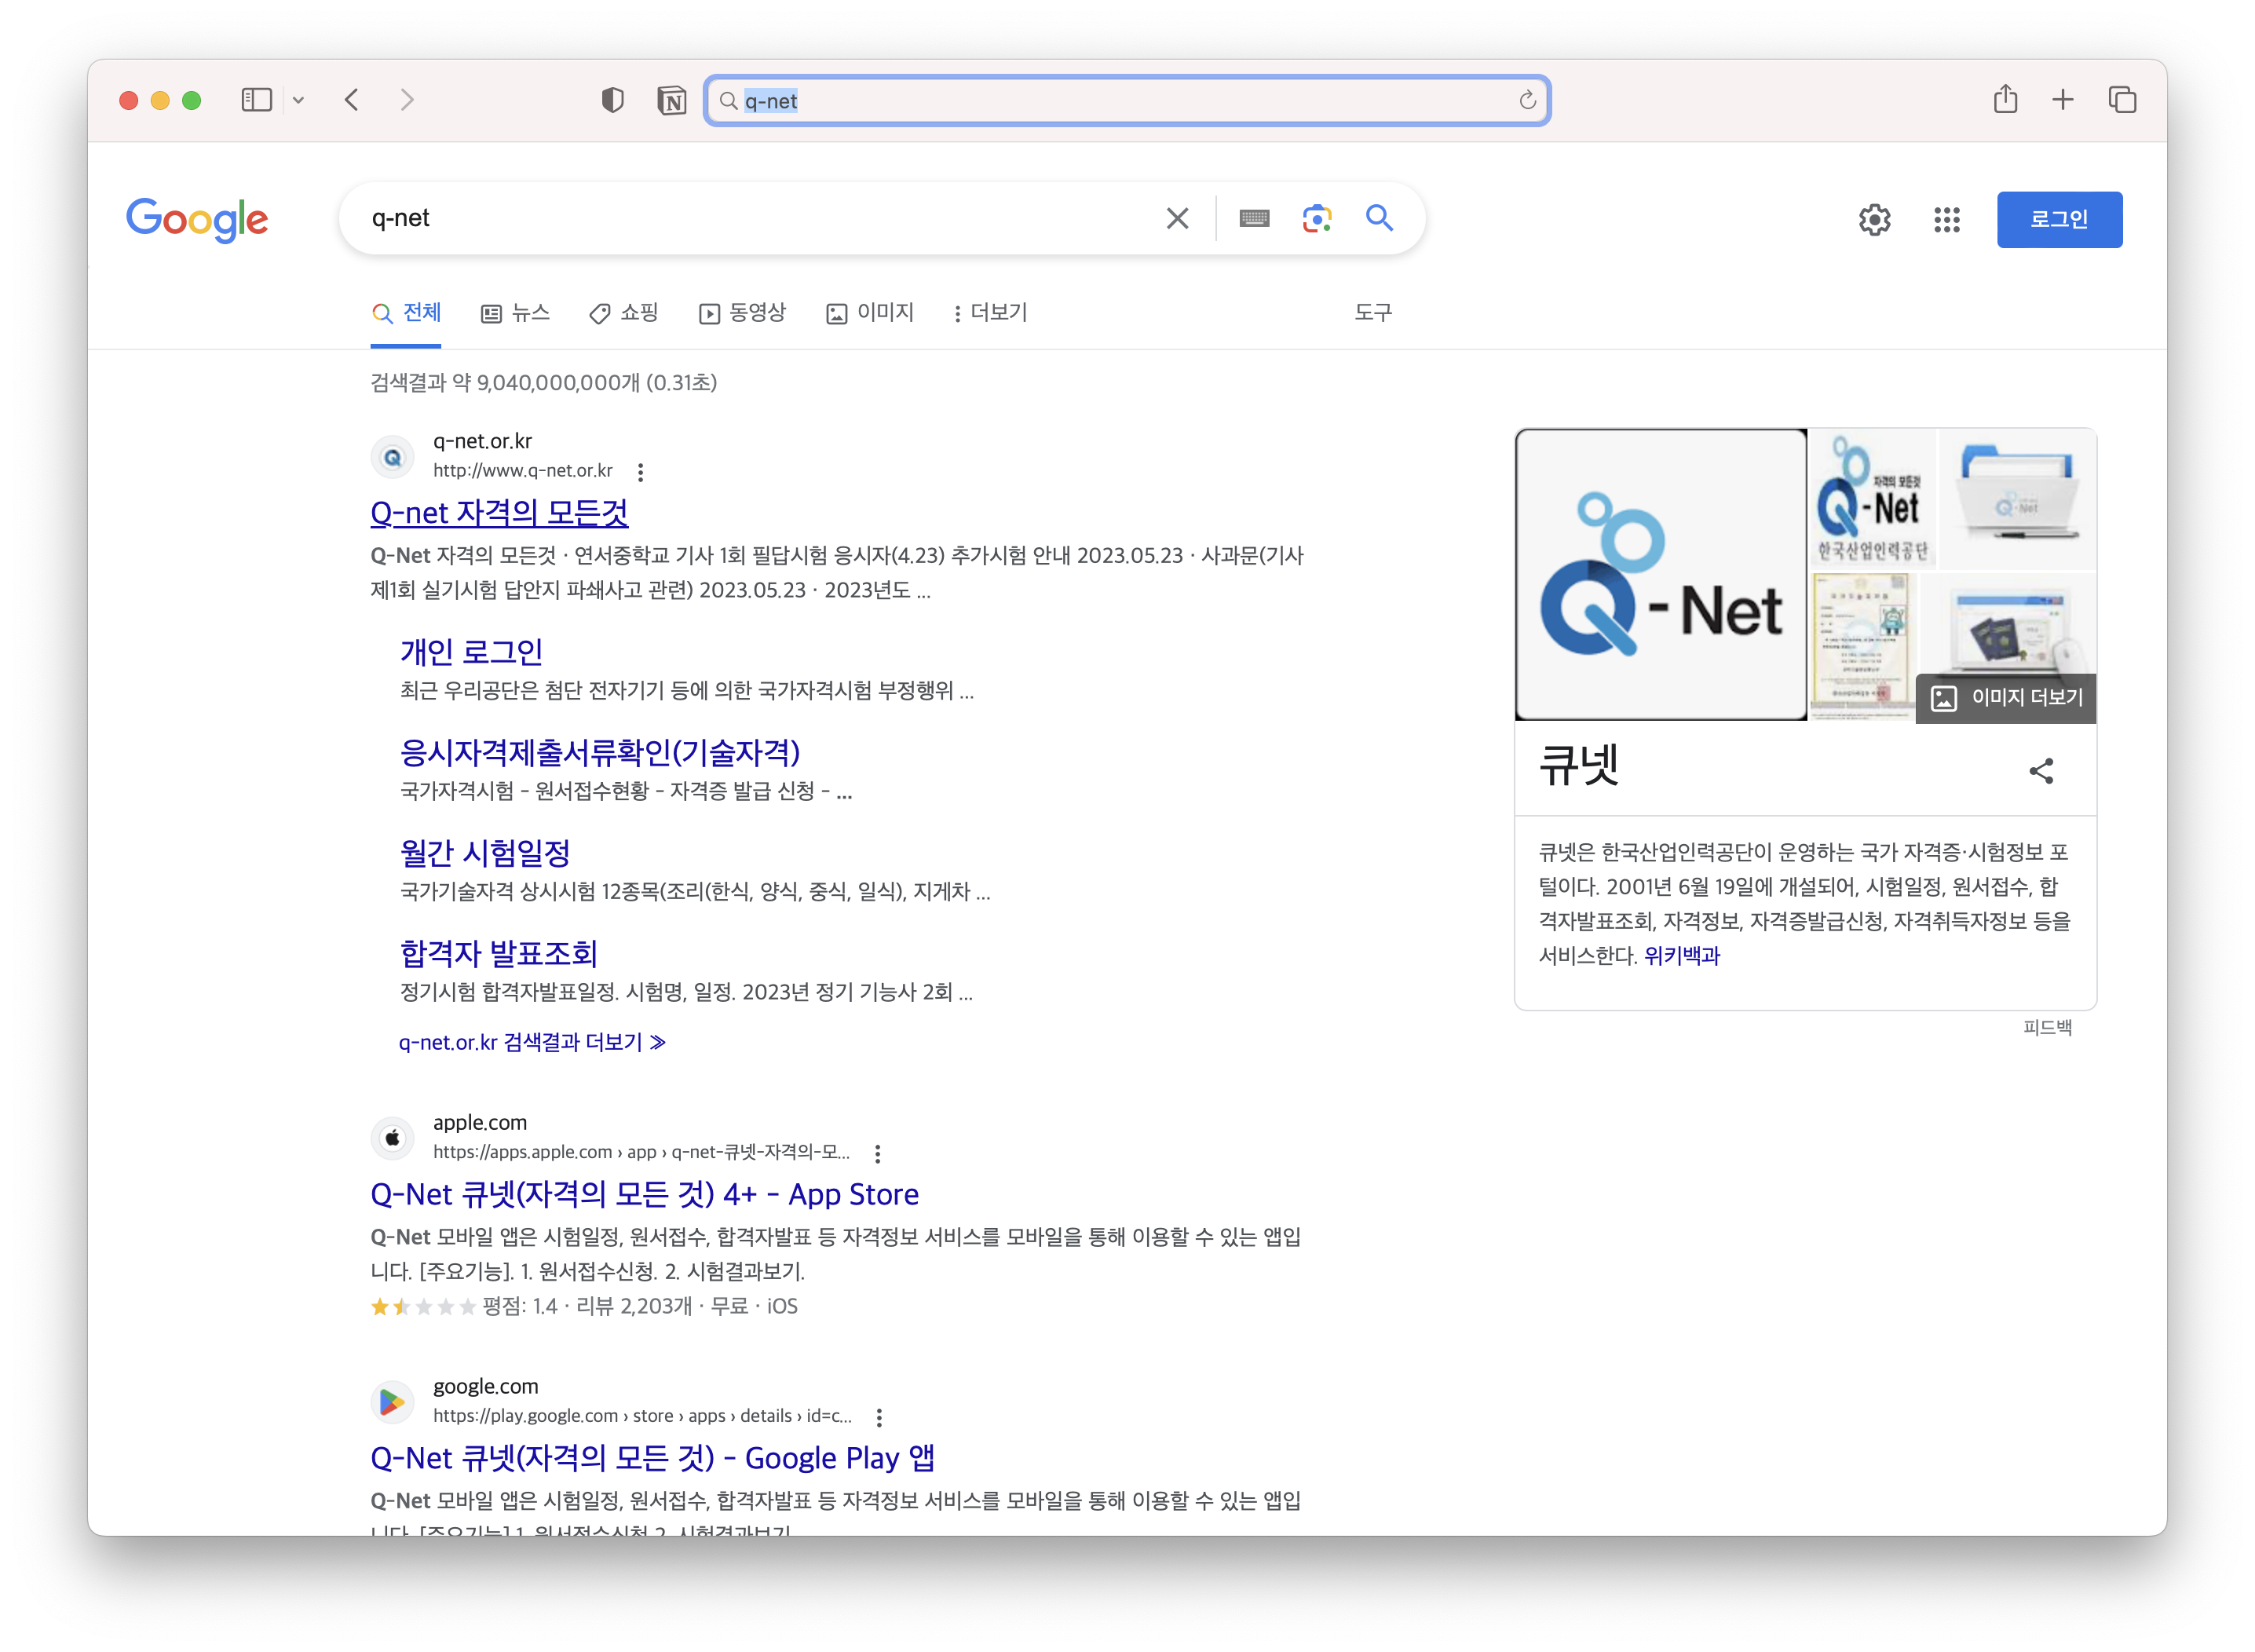2255x1652 pixels.
Task: Open Google quick settings gear
Action: 1874,220
